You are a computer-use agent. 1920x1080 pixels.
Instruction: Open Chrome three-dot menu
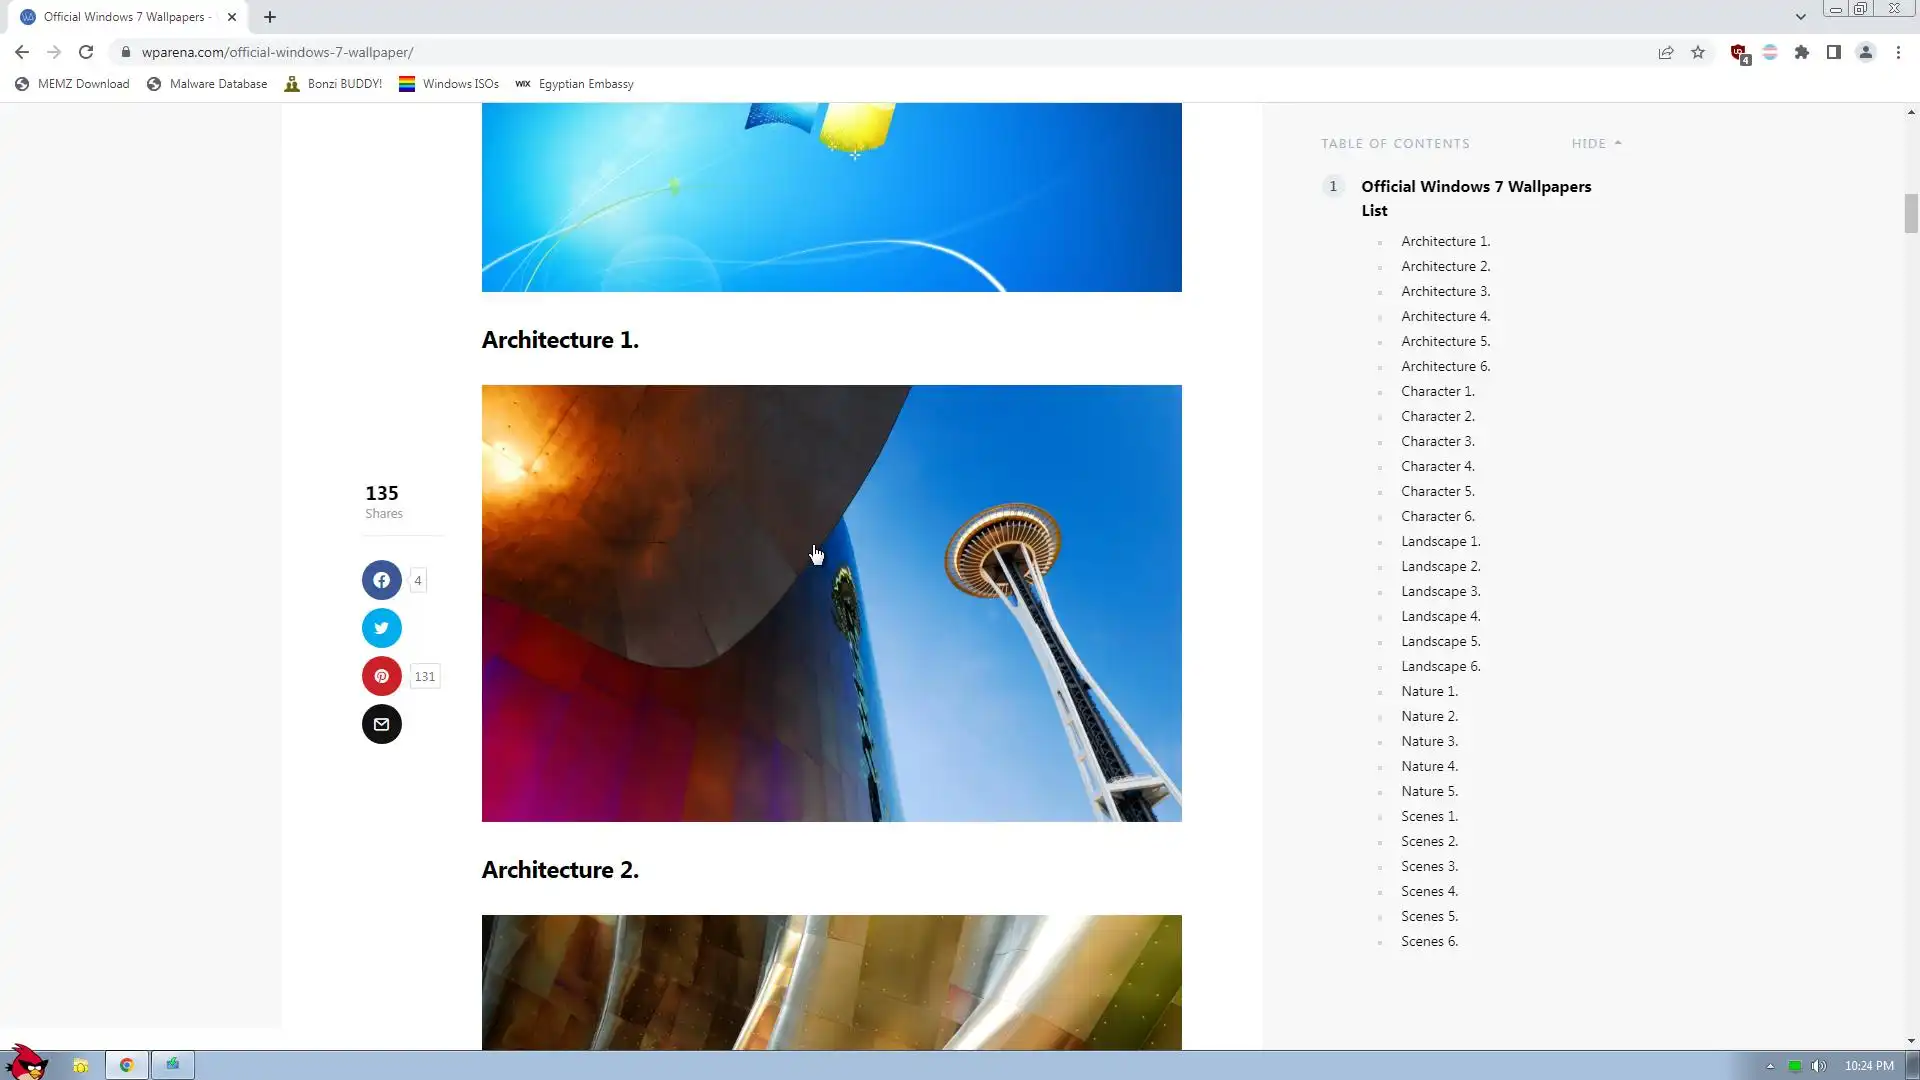pyautogui.click(x=1898, y=52)
